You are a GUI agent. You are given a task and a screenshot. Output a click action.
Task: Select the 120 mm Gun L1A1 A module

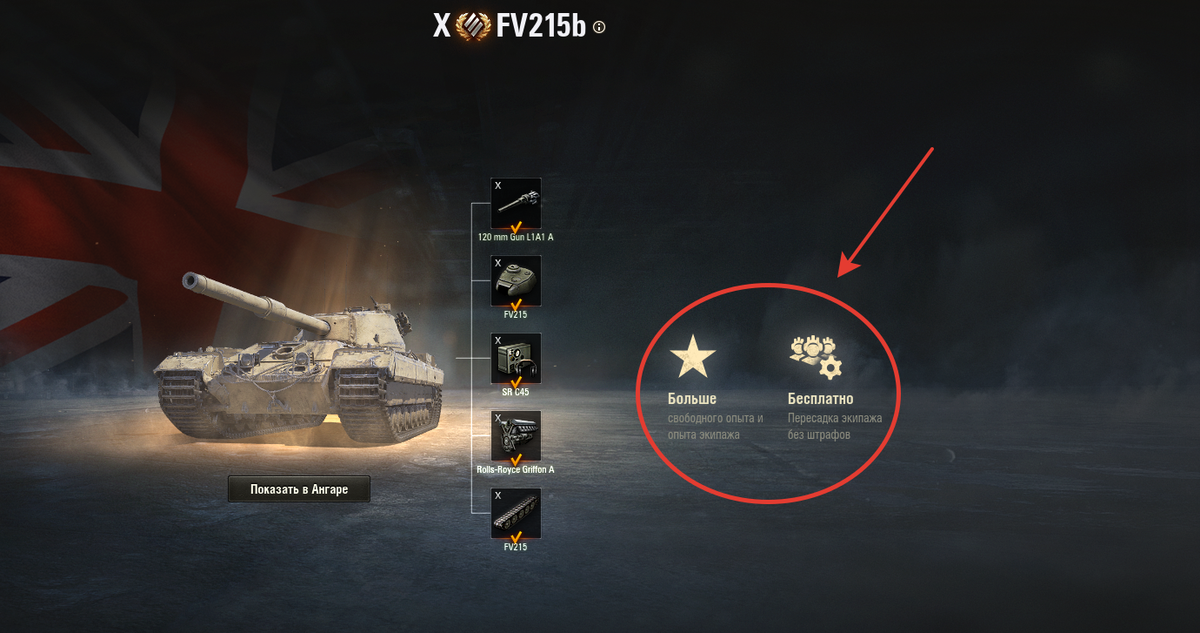click(516, 204)
